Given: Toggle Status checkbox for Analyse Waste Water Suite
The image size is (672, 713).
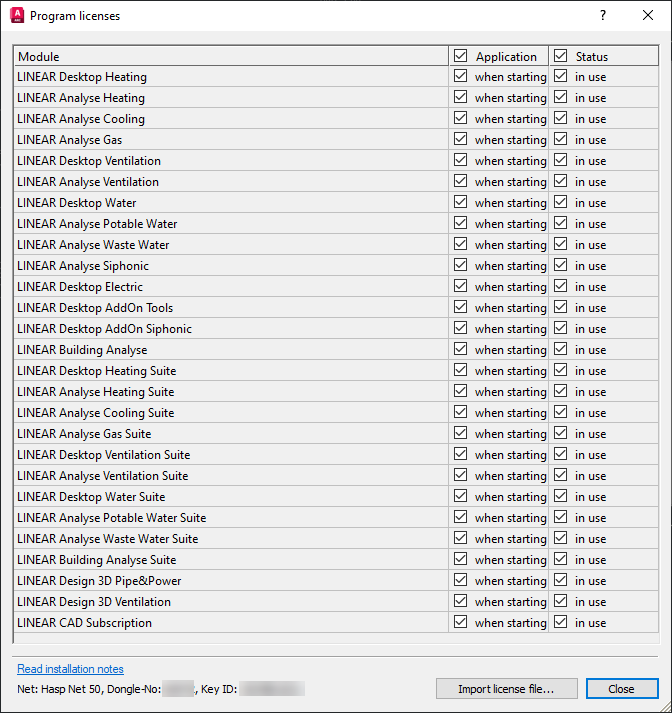Looking at the screenshot, I should (560, 537).
